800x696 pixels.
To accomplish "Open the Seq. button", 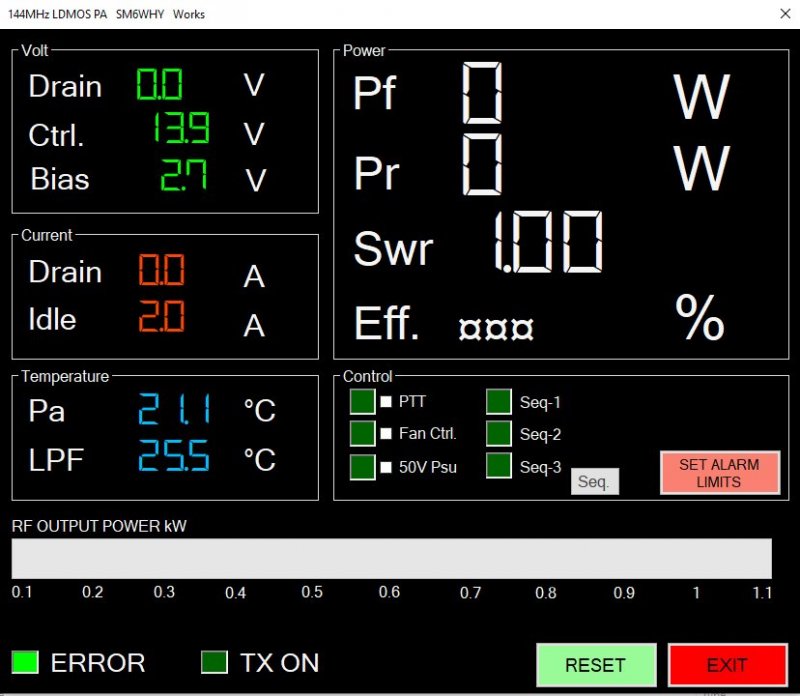I will (594, 481).
